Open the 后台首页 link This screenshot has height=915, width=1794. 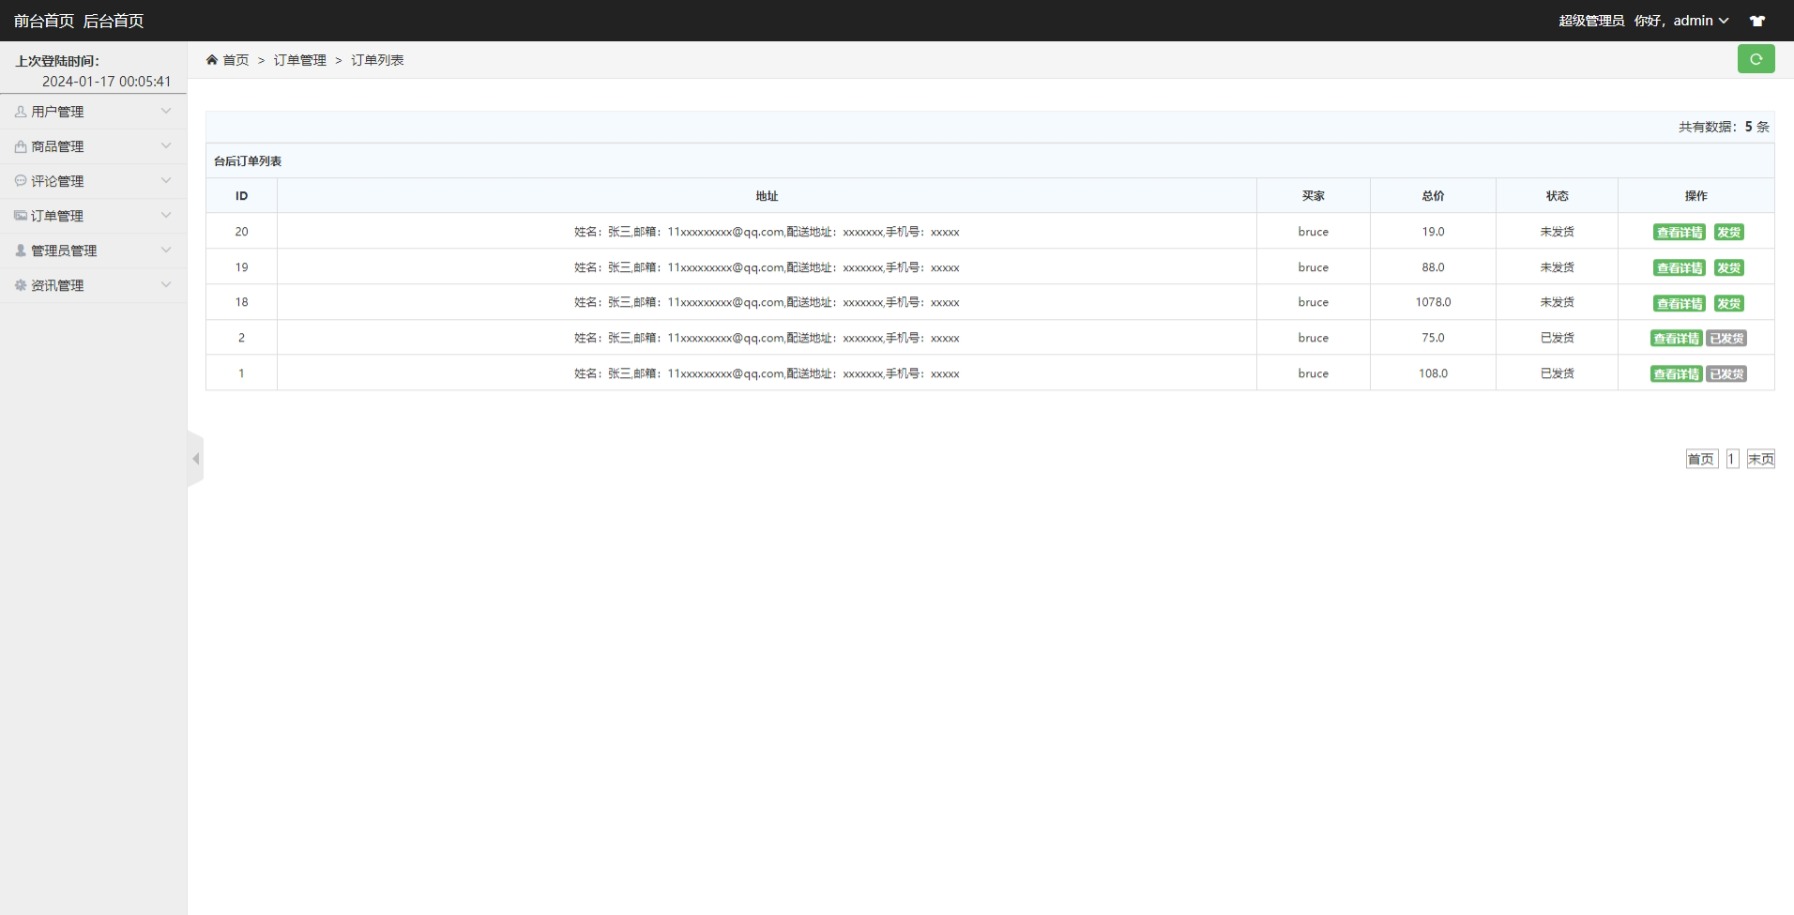coord(113,21)
